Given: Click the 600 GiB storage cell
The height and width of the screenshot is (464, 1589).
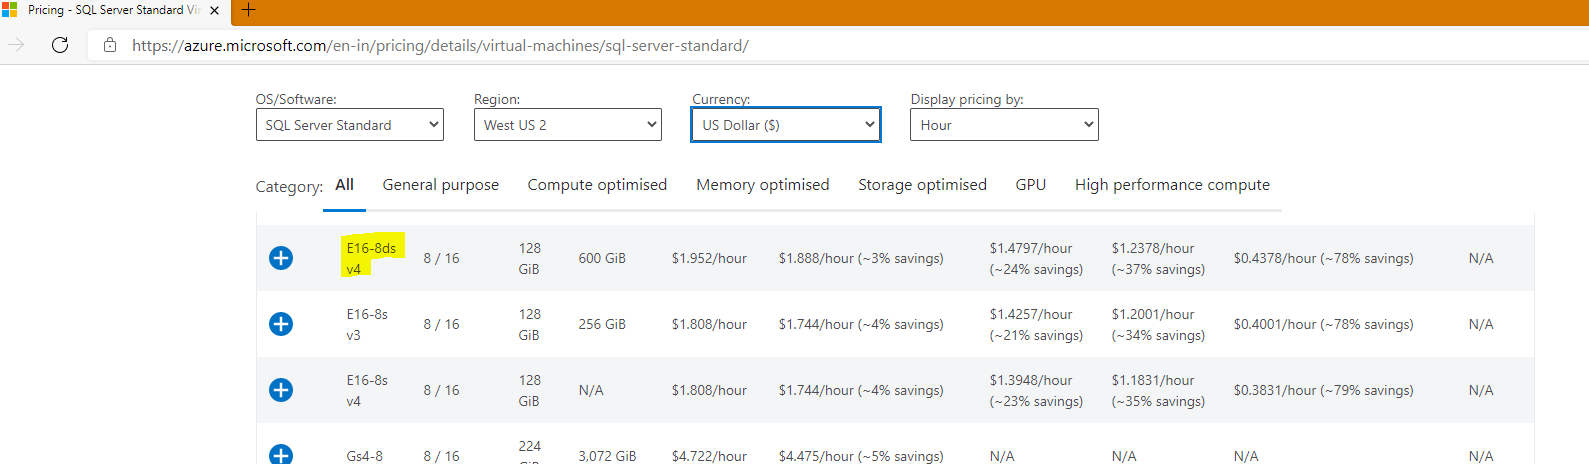Looking at the screenshot, I should 602,258.
